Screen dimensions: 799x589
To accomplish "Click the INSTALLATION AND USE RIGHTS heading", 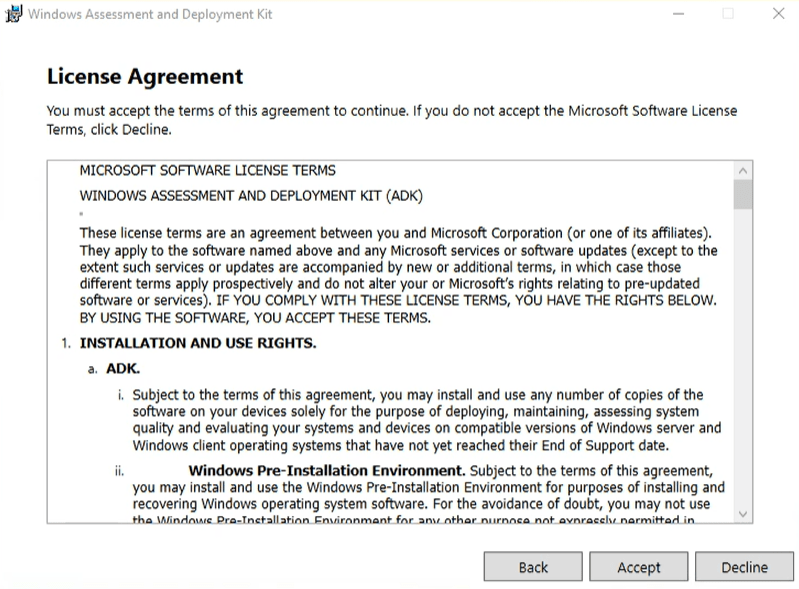I will (x=198, y=343).
